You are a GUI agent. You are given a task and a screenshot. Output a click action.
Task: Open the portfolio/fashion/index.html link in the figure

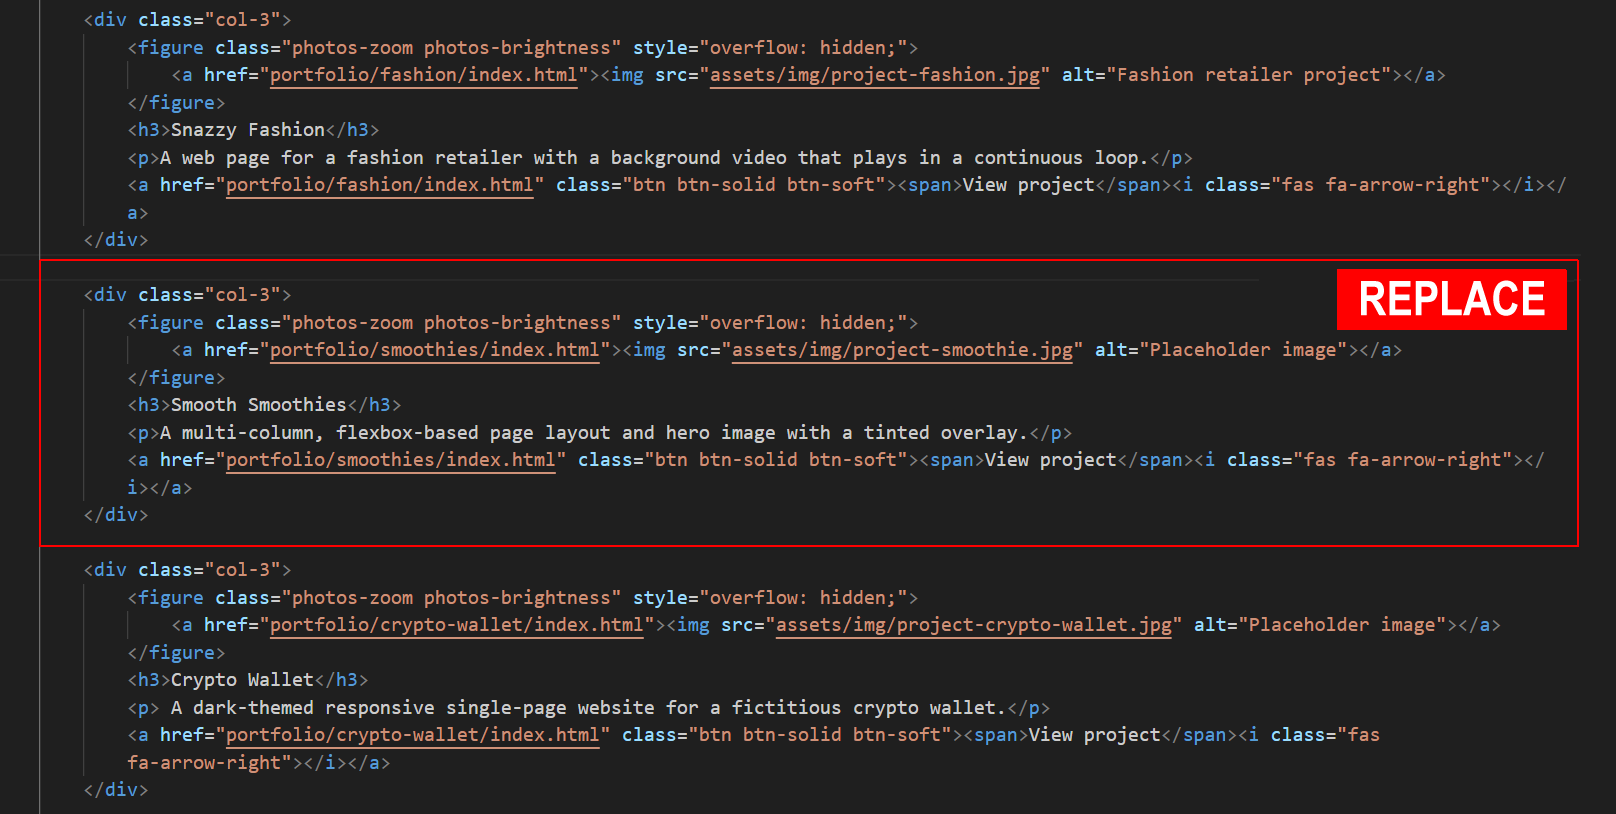(424, 75)
